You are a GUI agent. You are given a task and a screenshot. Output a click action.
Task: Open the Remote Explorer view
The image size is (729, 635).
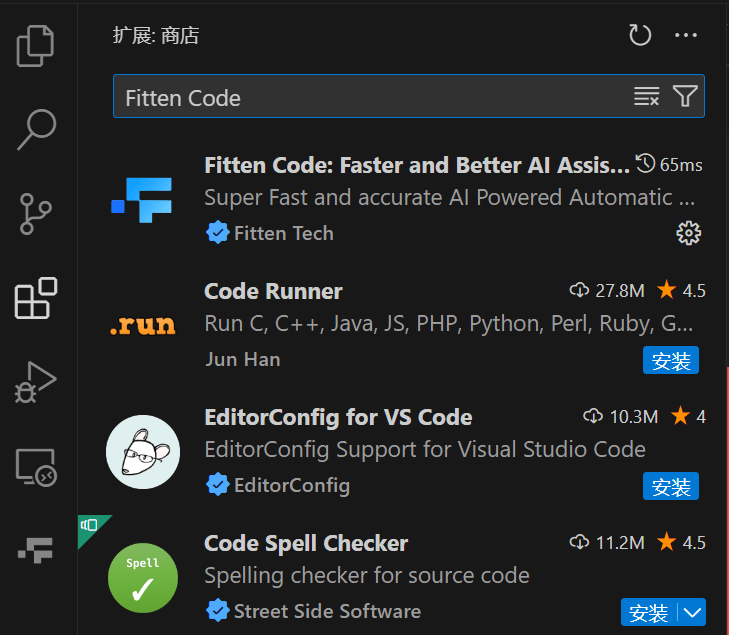click(36, 467)
